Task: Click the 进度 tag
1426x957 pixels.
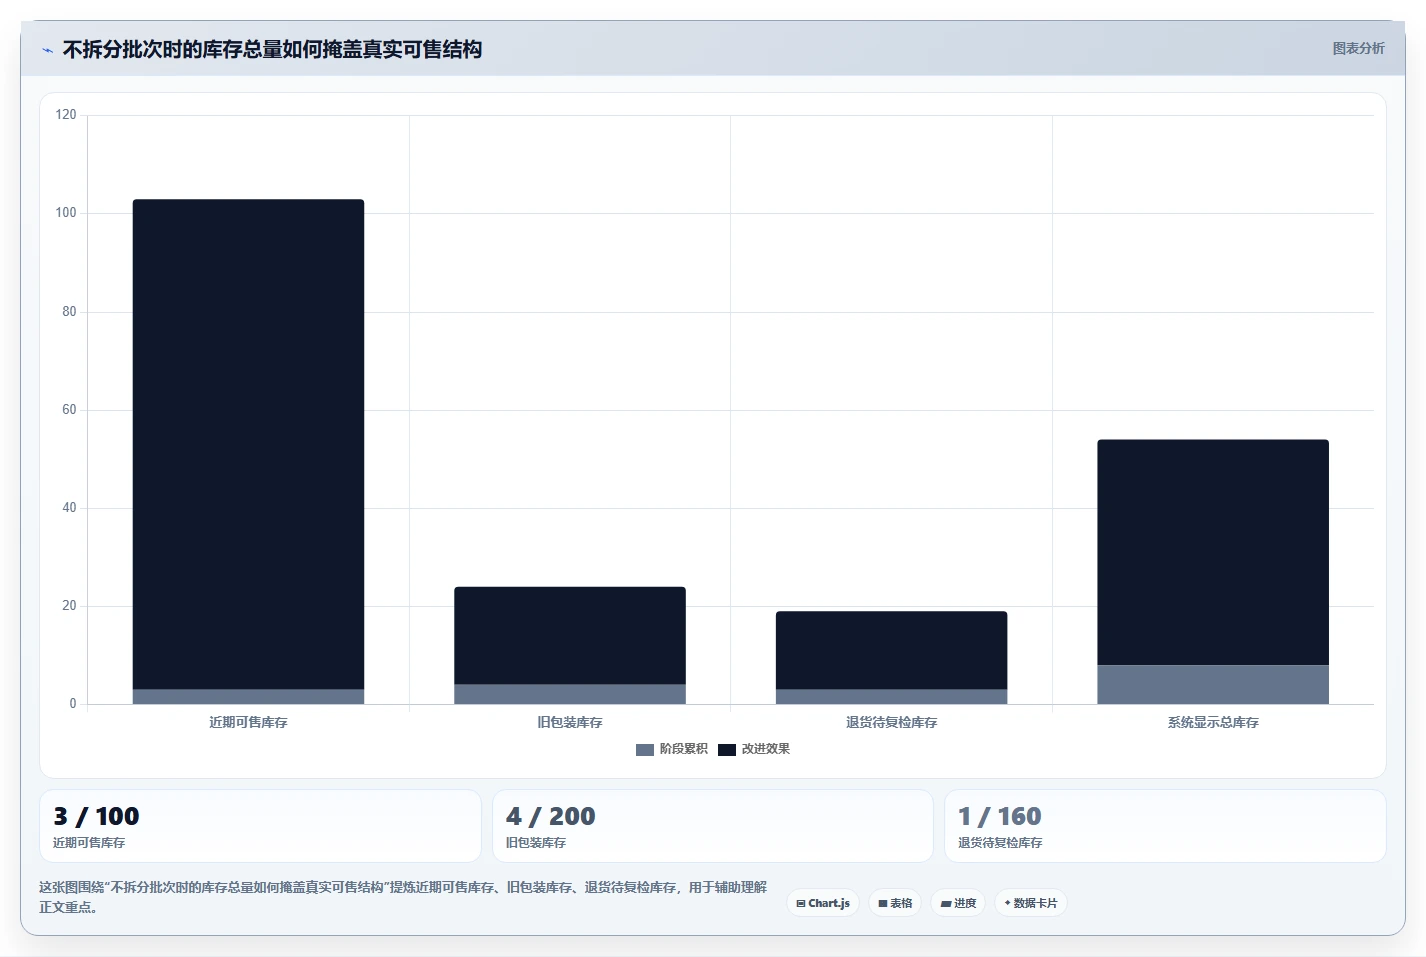Action: [x=958, y=903]
